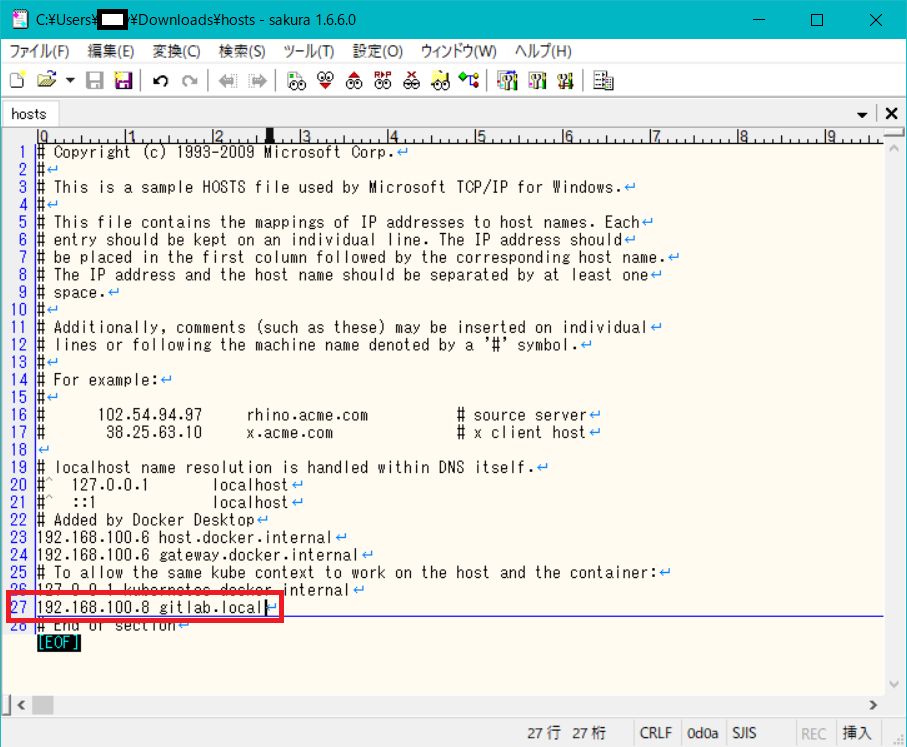Open the ヘルプ(H) menu
The height and width of the screenshot is (747, 907).
(543, 51)
